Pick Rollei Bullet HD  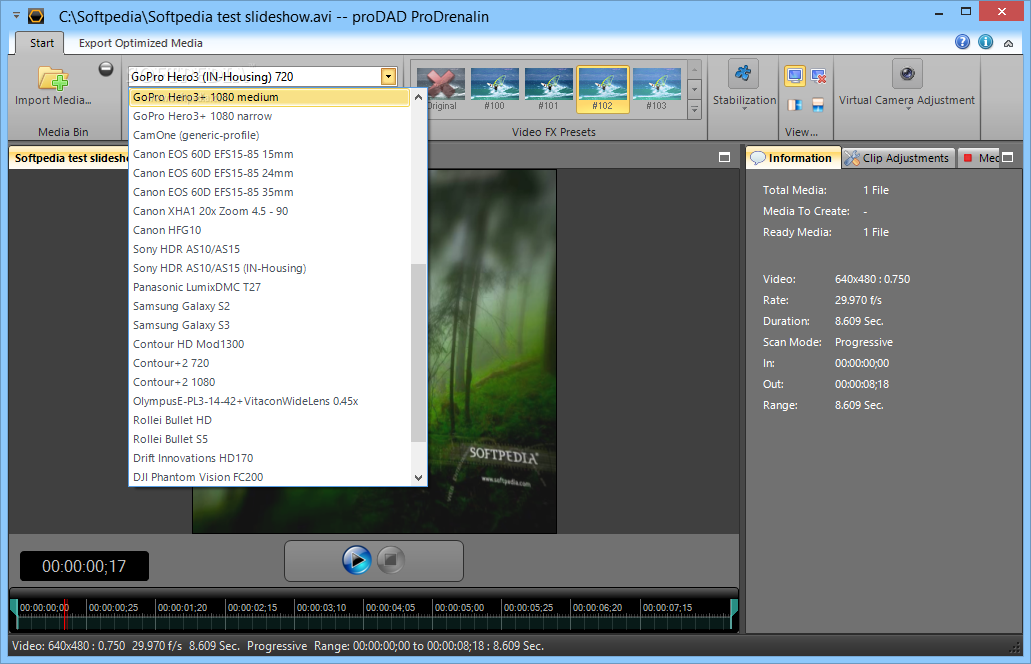(269, 421)
